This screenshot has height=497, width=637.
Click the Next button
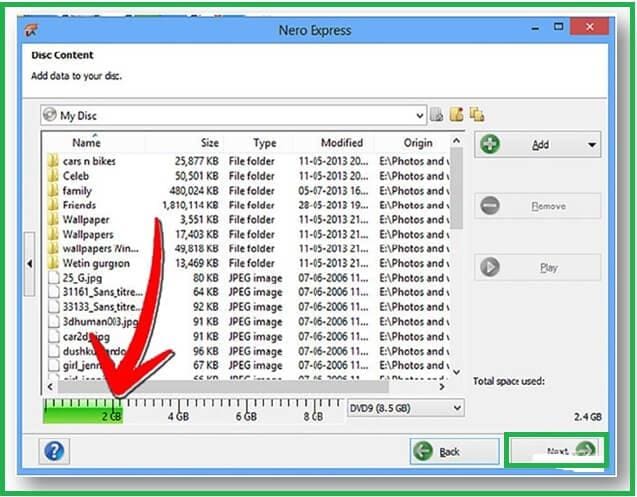point(555,451)
